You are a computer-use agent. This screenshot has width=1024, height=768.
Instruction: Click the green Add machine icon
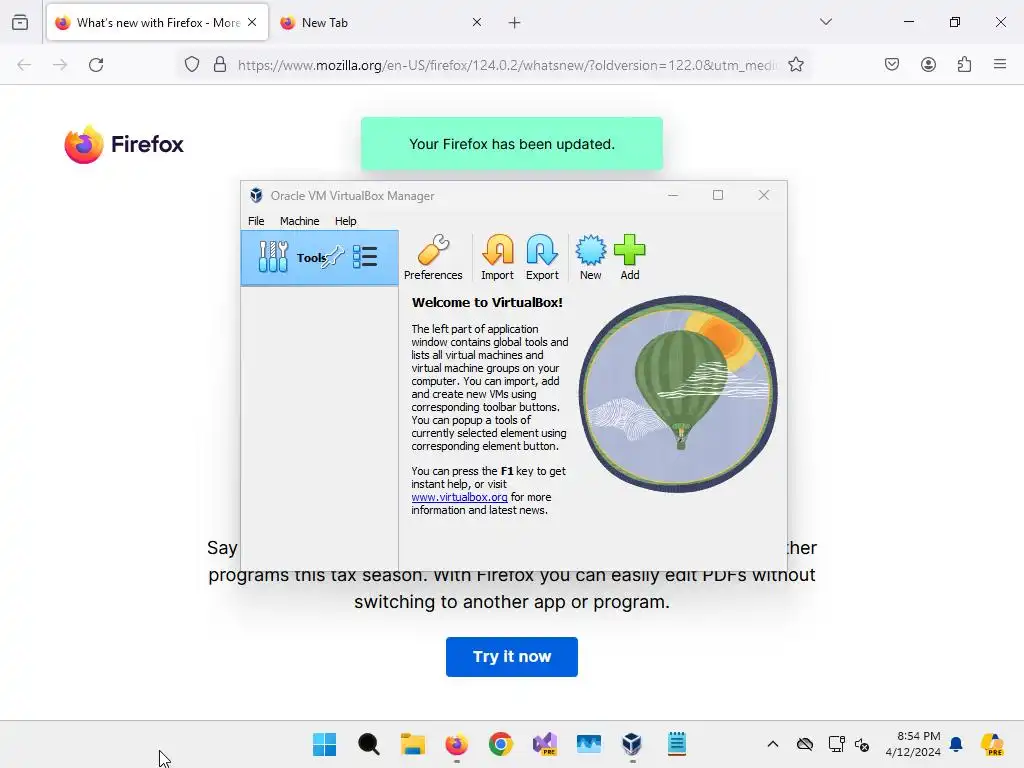pyautogui.click(x=630, y=258)
